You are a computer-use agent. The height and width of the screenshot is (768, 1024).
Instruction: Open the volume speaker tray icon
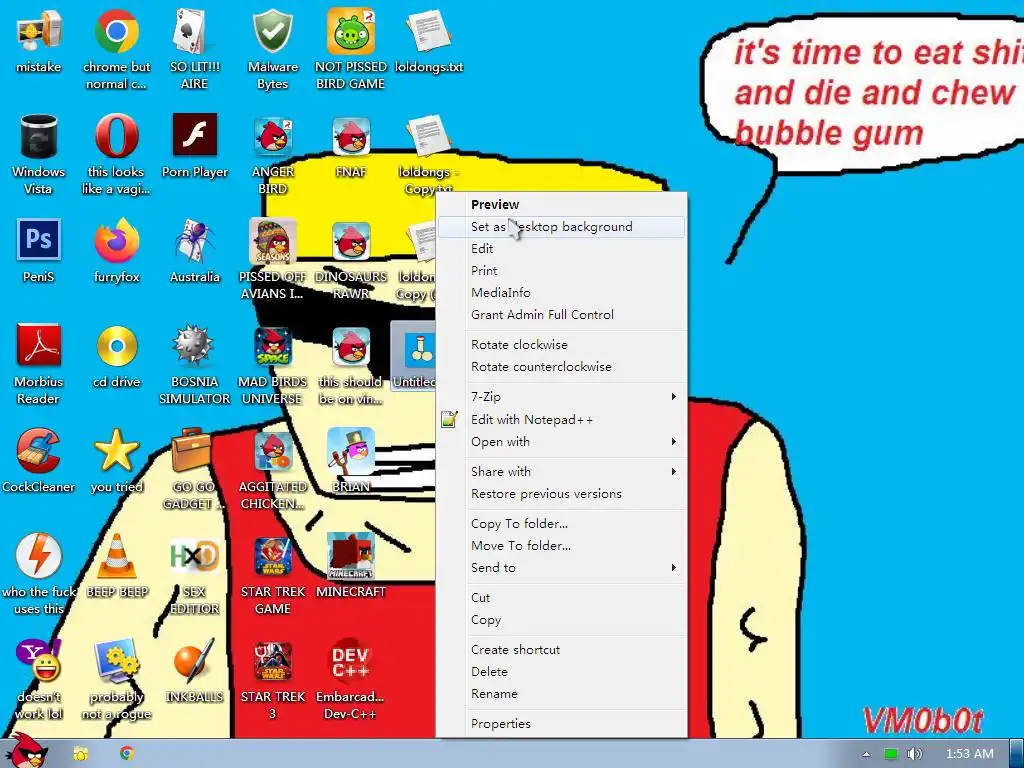click(916, 754)
